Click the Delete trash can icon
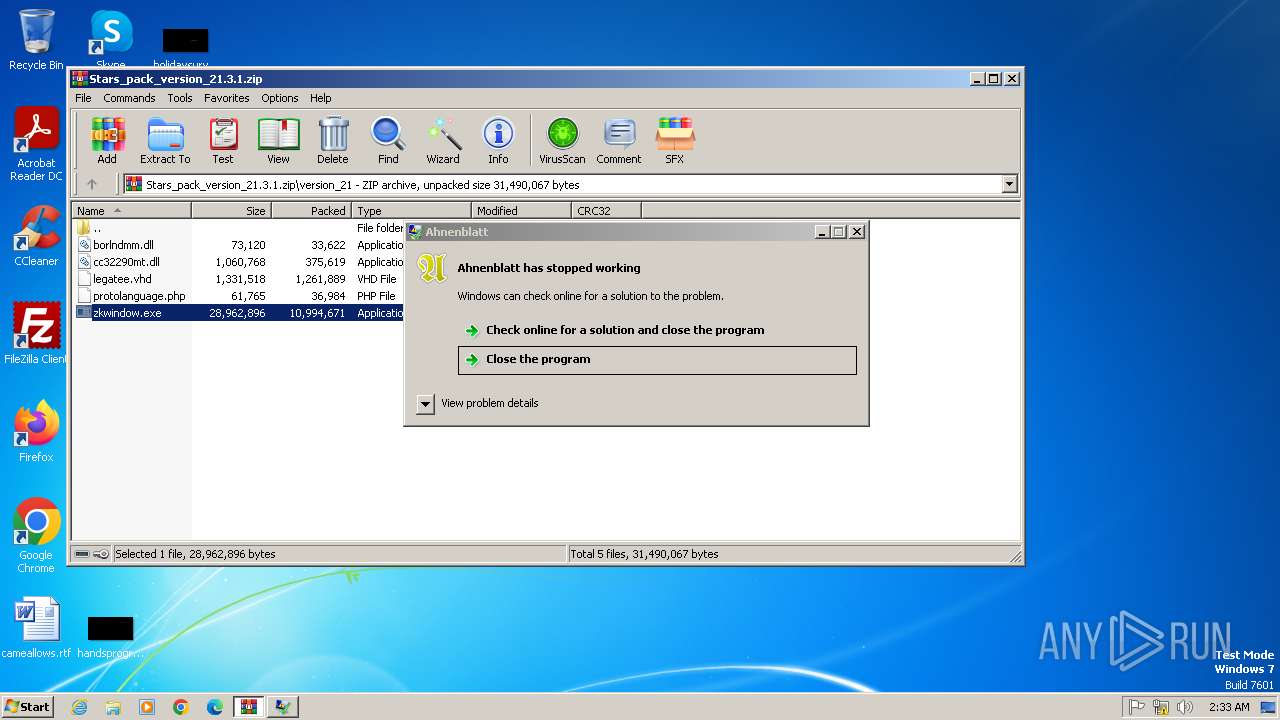The width and height of the screenshot is (1280, 720). 333,140
